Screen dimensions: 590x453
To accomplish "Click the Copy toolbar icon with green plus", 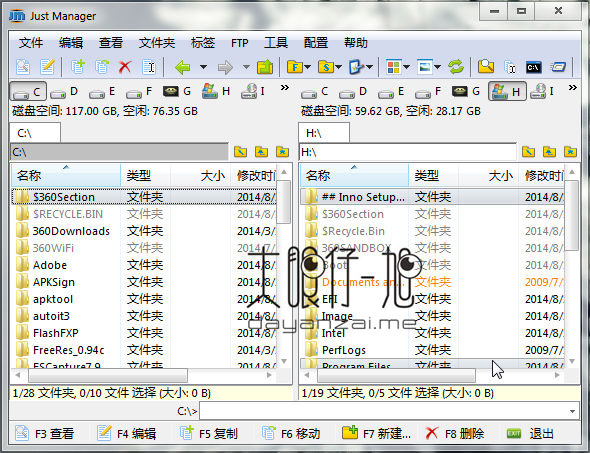I will [78, 67].
